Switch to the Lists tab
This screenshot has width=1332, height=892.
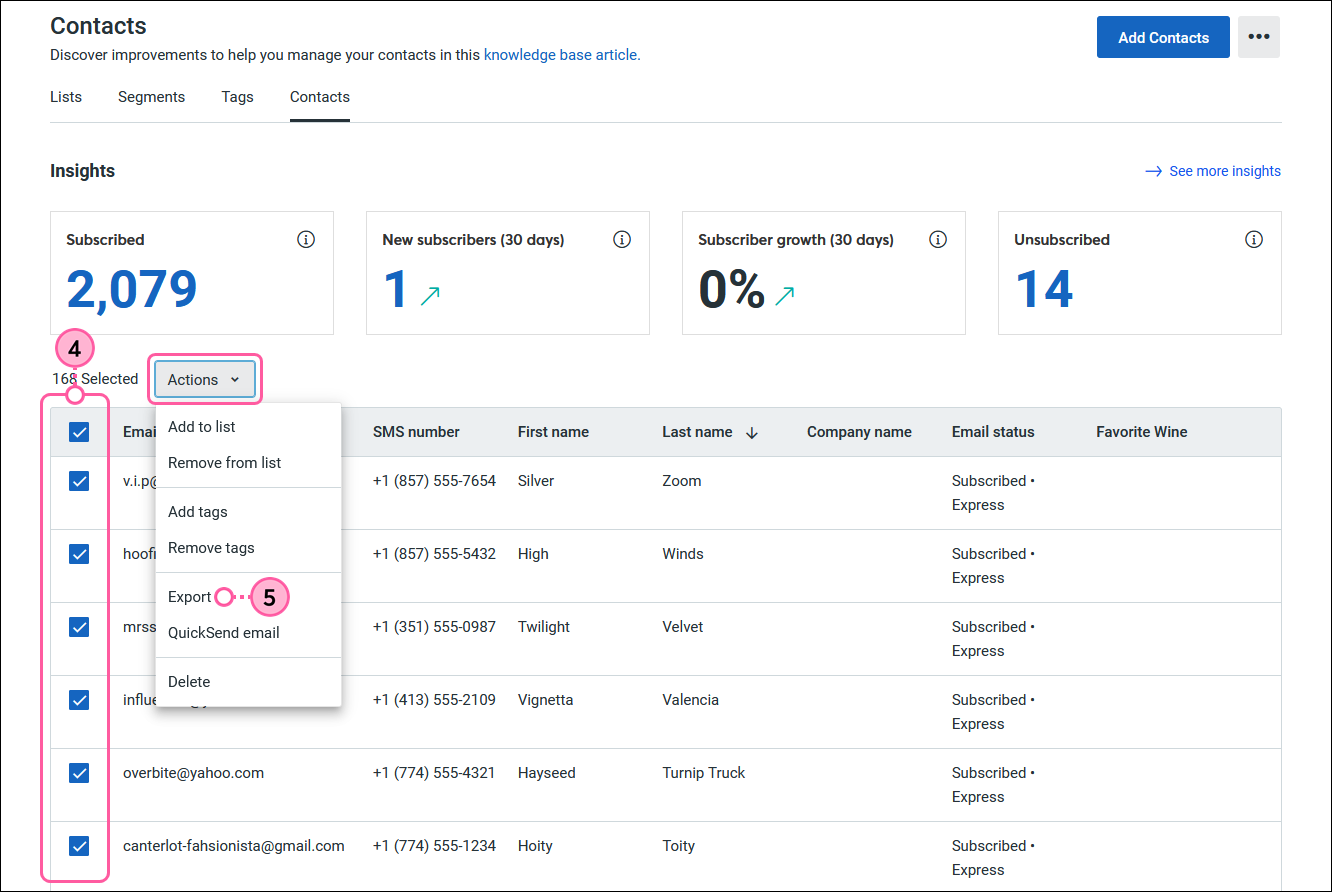(x=66, y=97)
